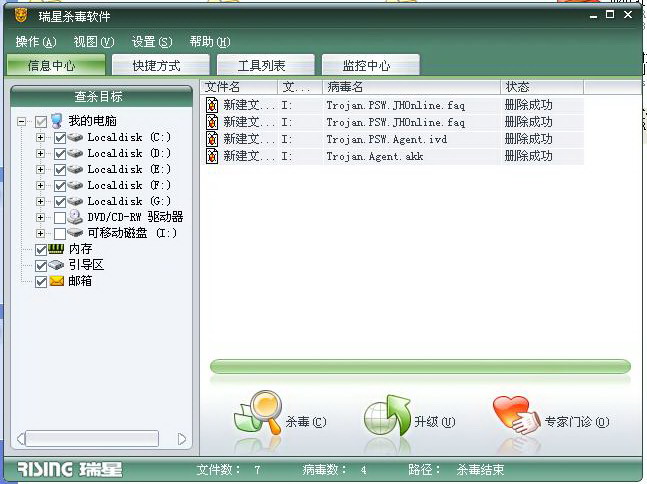Check the DVD/CD-RW 驱动器 checkbox

(60, 217)
